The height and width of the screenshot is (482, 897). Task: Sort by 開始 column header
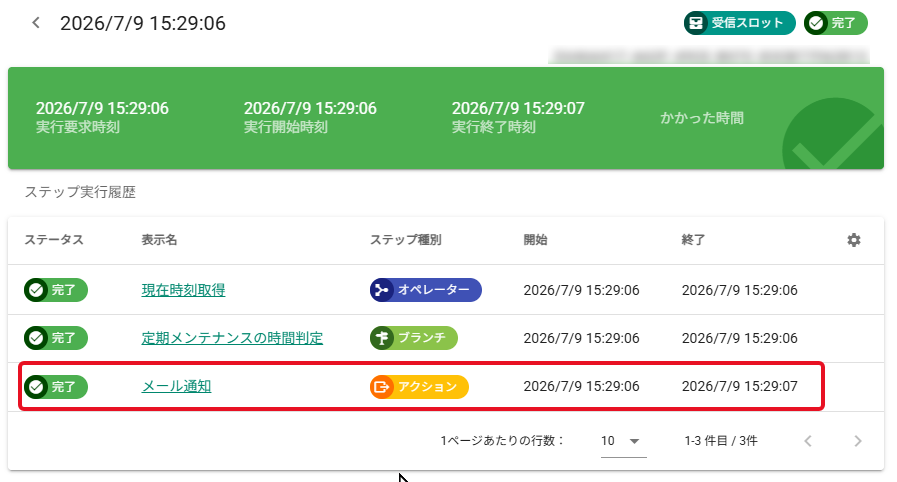click(x=535, y=240)
